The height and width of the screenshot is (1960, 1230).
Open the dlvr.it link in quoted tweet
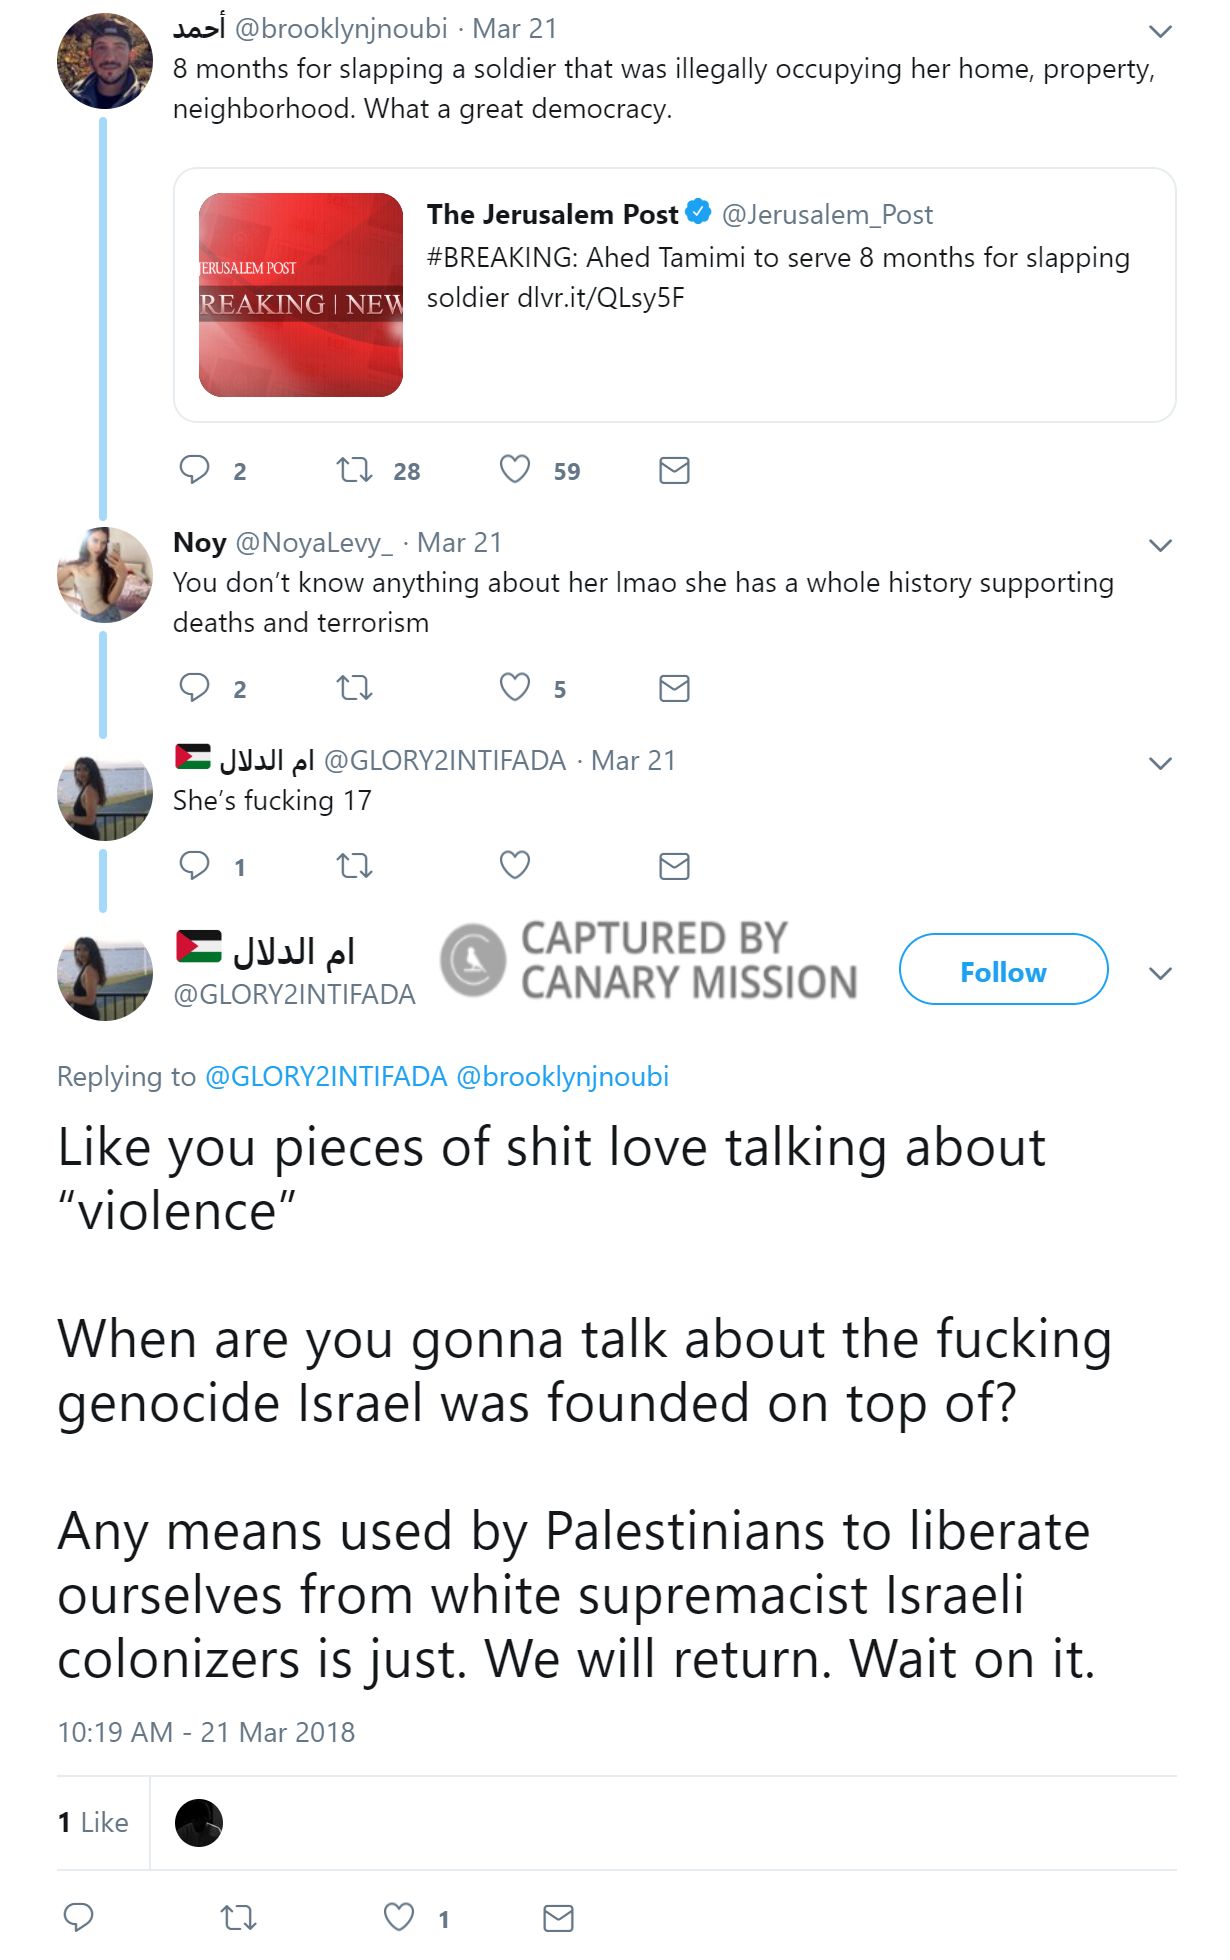[x=600, y=298]
